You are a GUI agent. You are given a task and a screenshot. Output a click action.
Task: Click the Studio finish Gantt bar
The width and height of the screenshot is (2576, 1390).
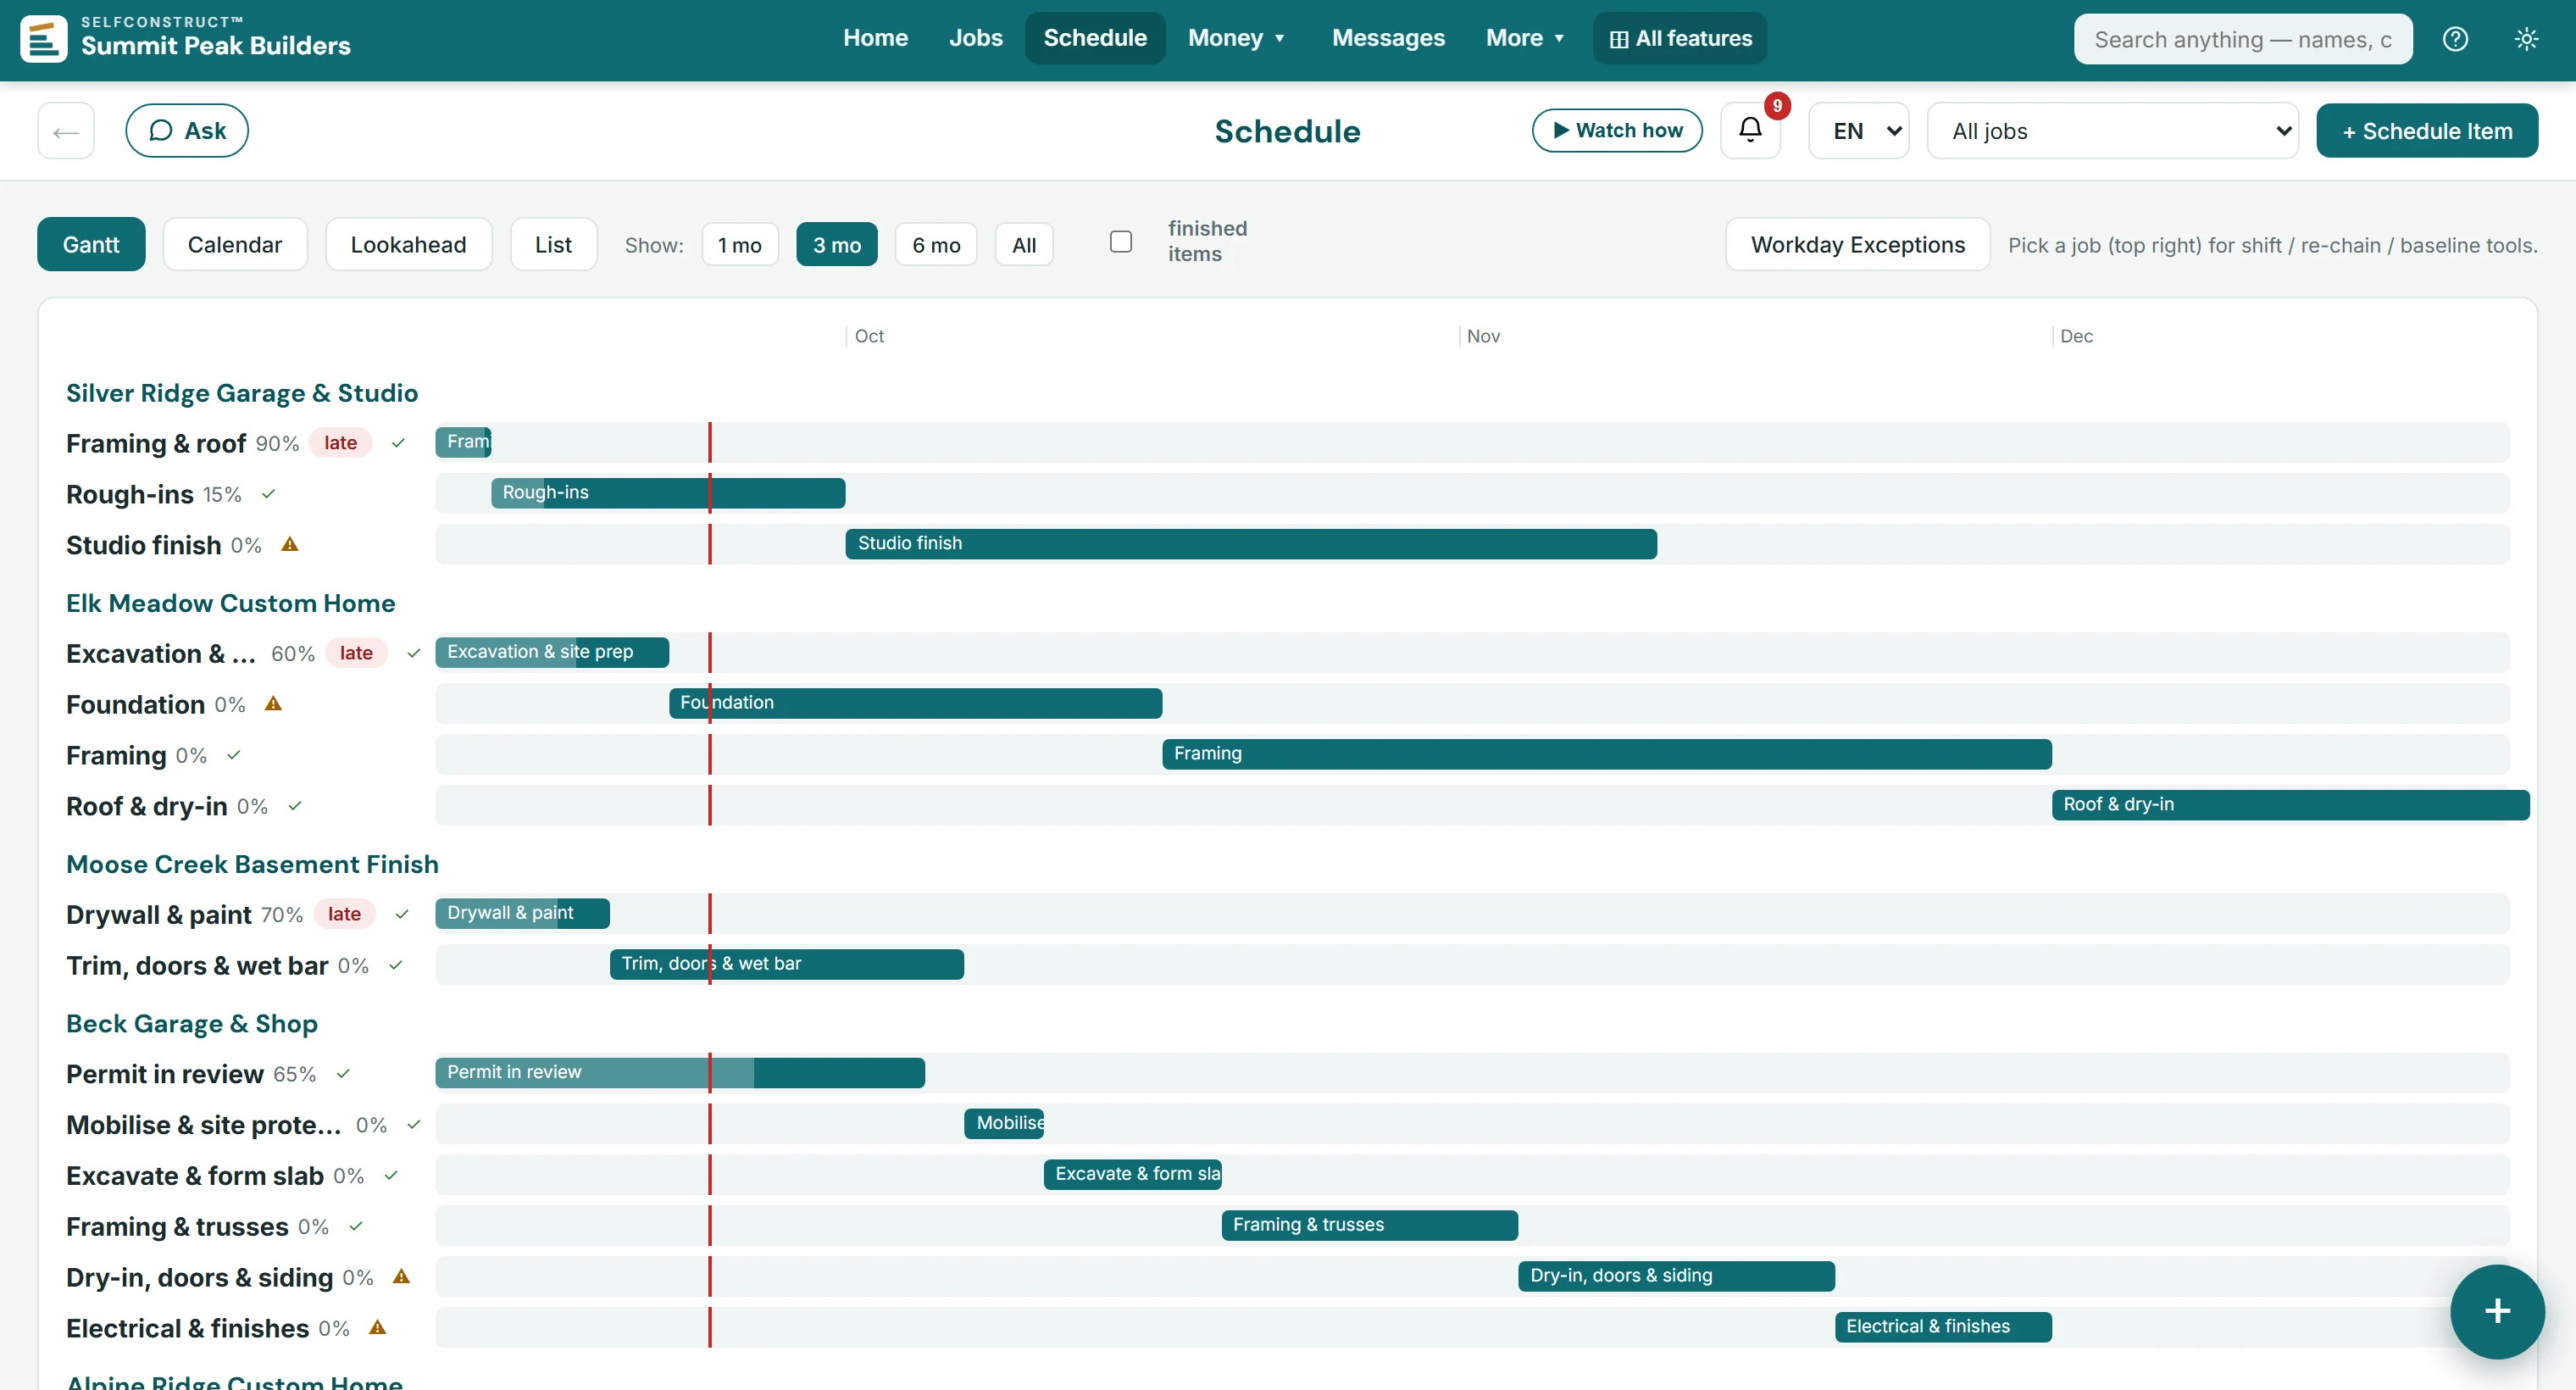click(x=1251, y=544)
